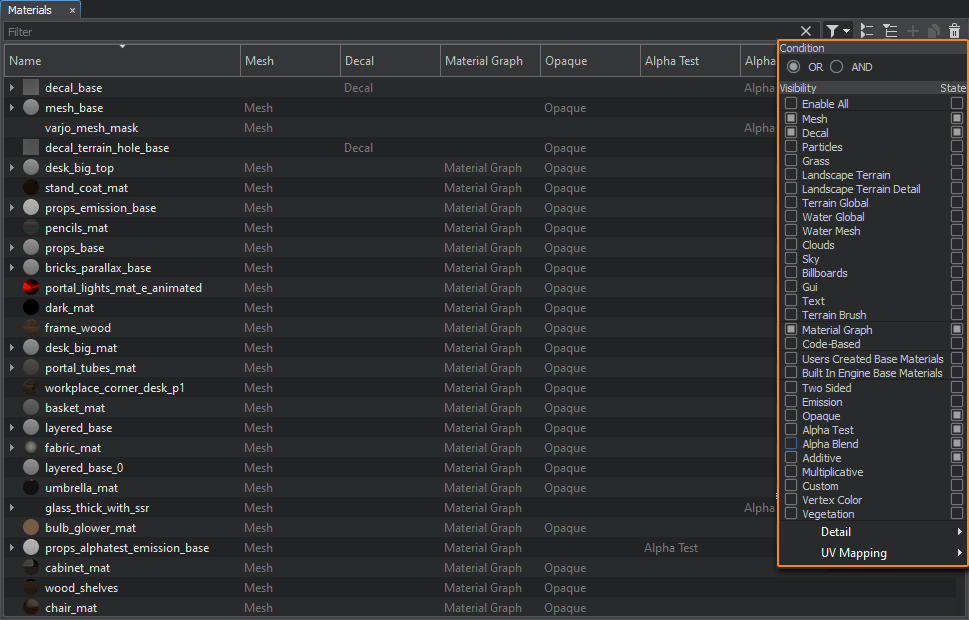
Task: Click the clone material icon
Action: (x=933, y=32)
